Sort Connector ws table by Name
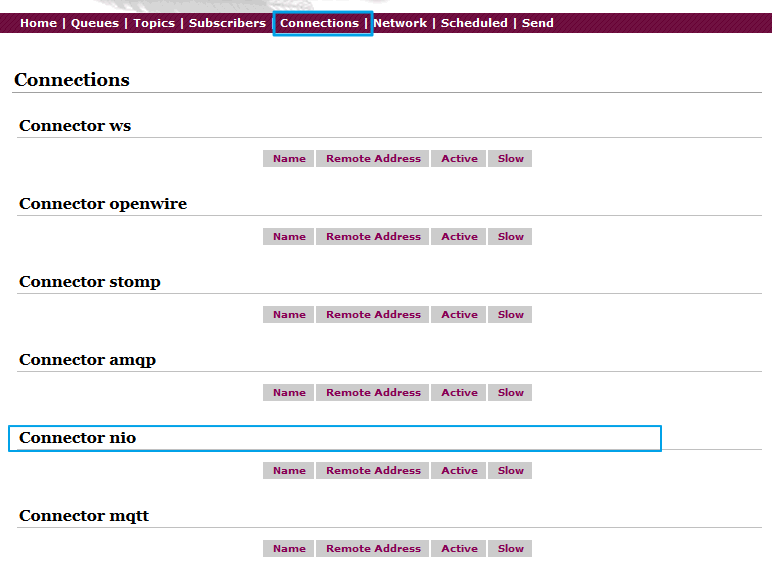The width and height of the screenshot is (772, 565). tap(289, 158)
